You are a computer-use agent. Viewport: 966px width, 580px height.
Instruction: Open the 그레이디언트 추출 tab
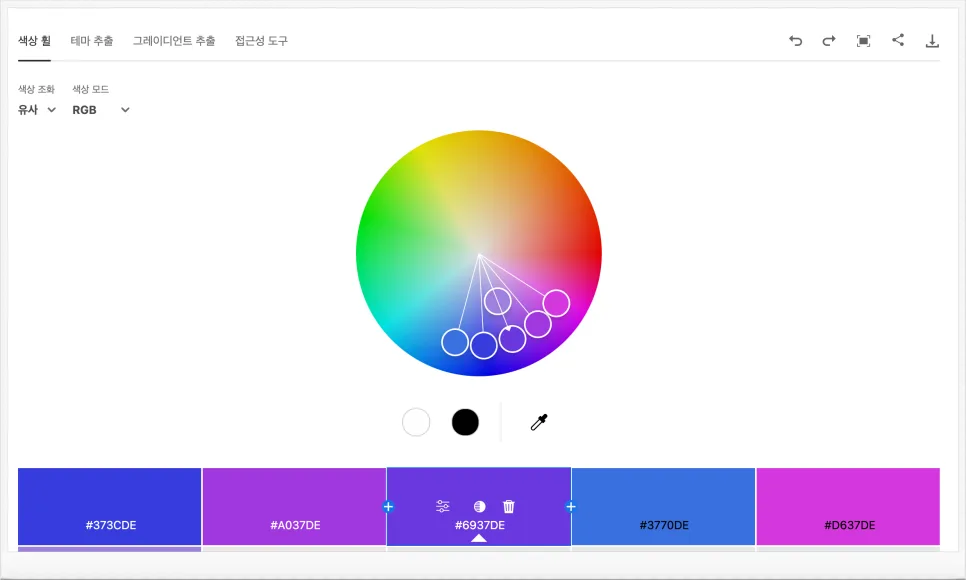[x=174, y=41]
